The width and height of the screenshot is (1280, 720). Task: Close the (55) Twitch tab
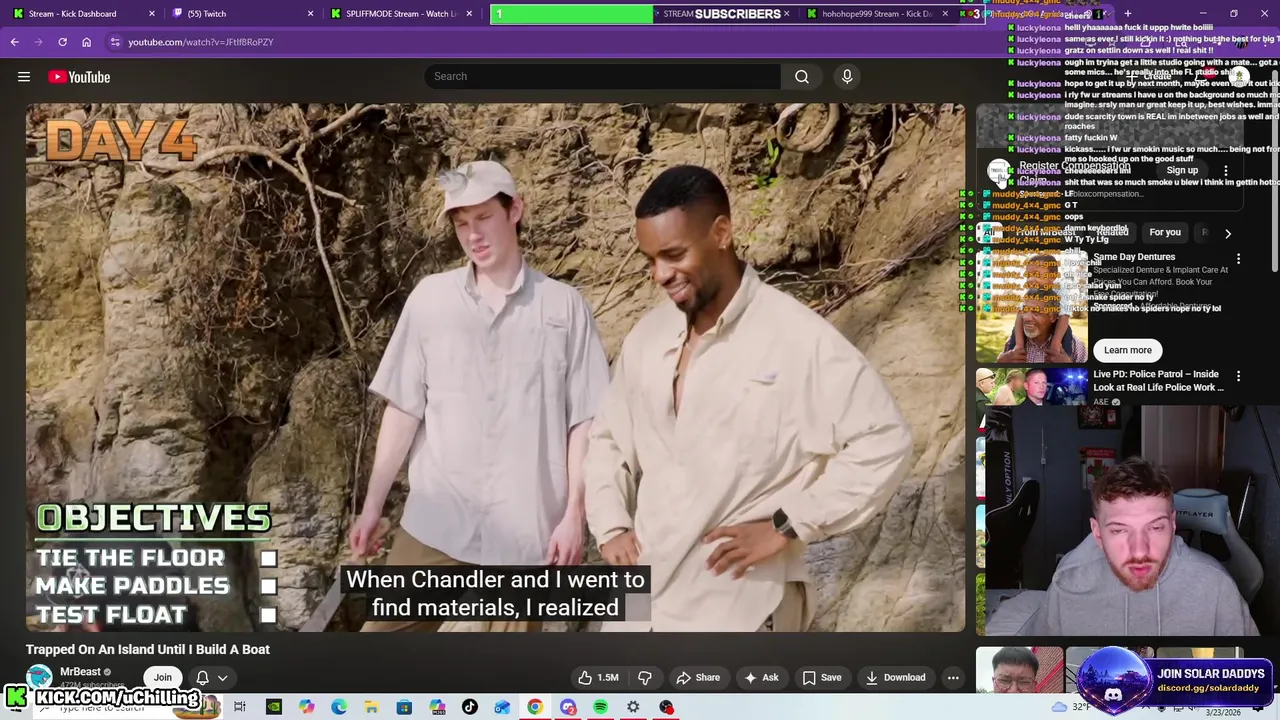(x=310, y=14)
